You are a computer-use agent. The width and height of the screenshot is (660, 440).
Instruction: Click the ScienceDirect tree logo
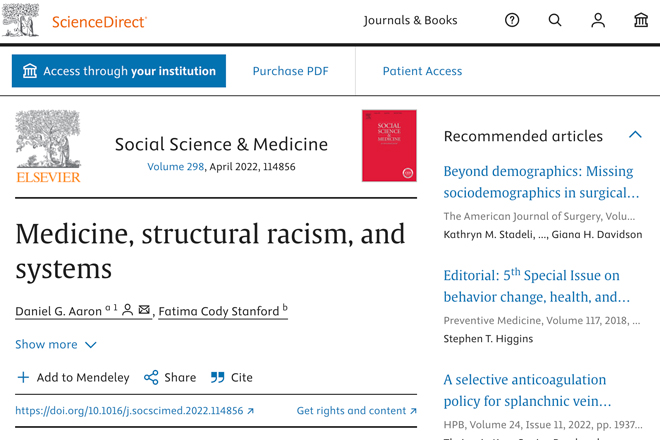click(20, 20)
